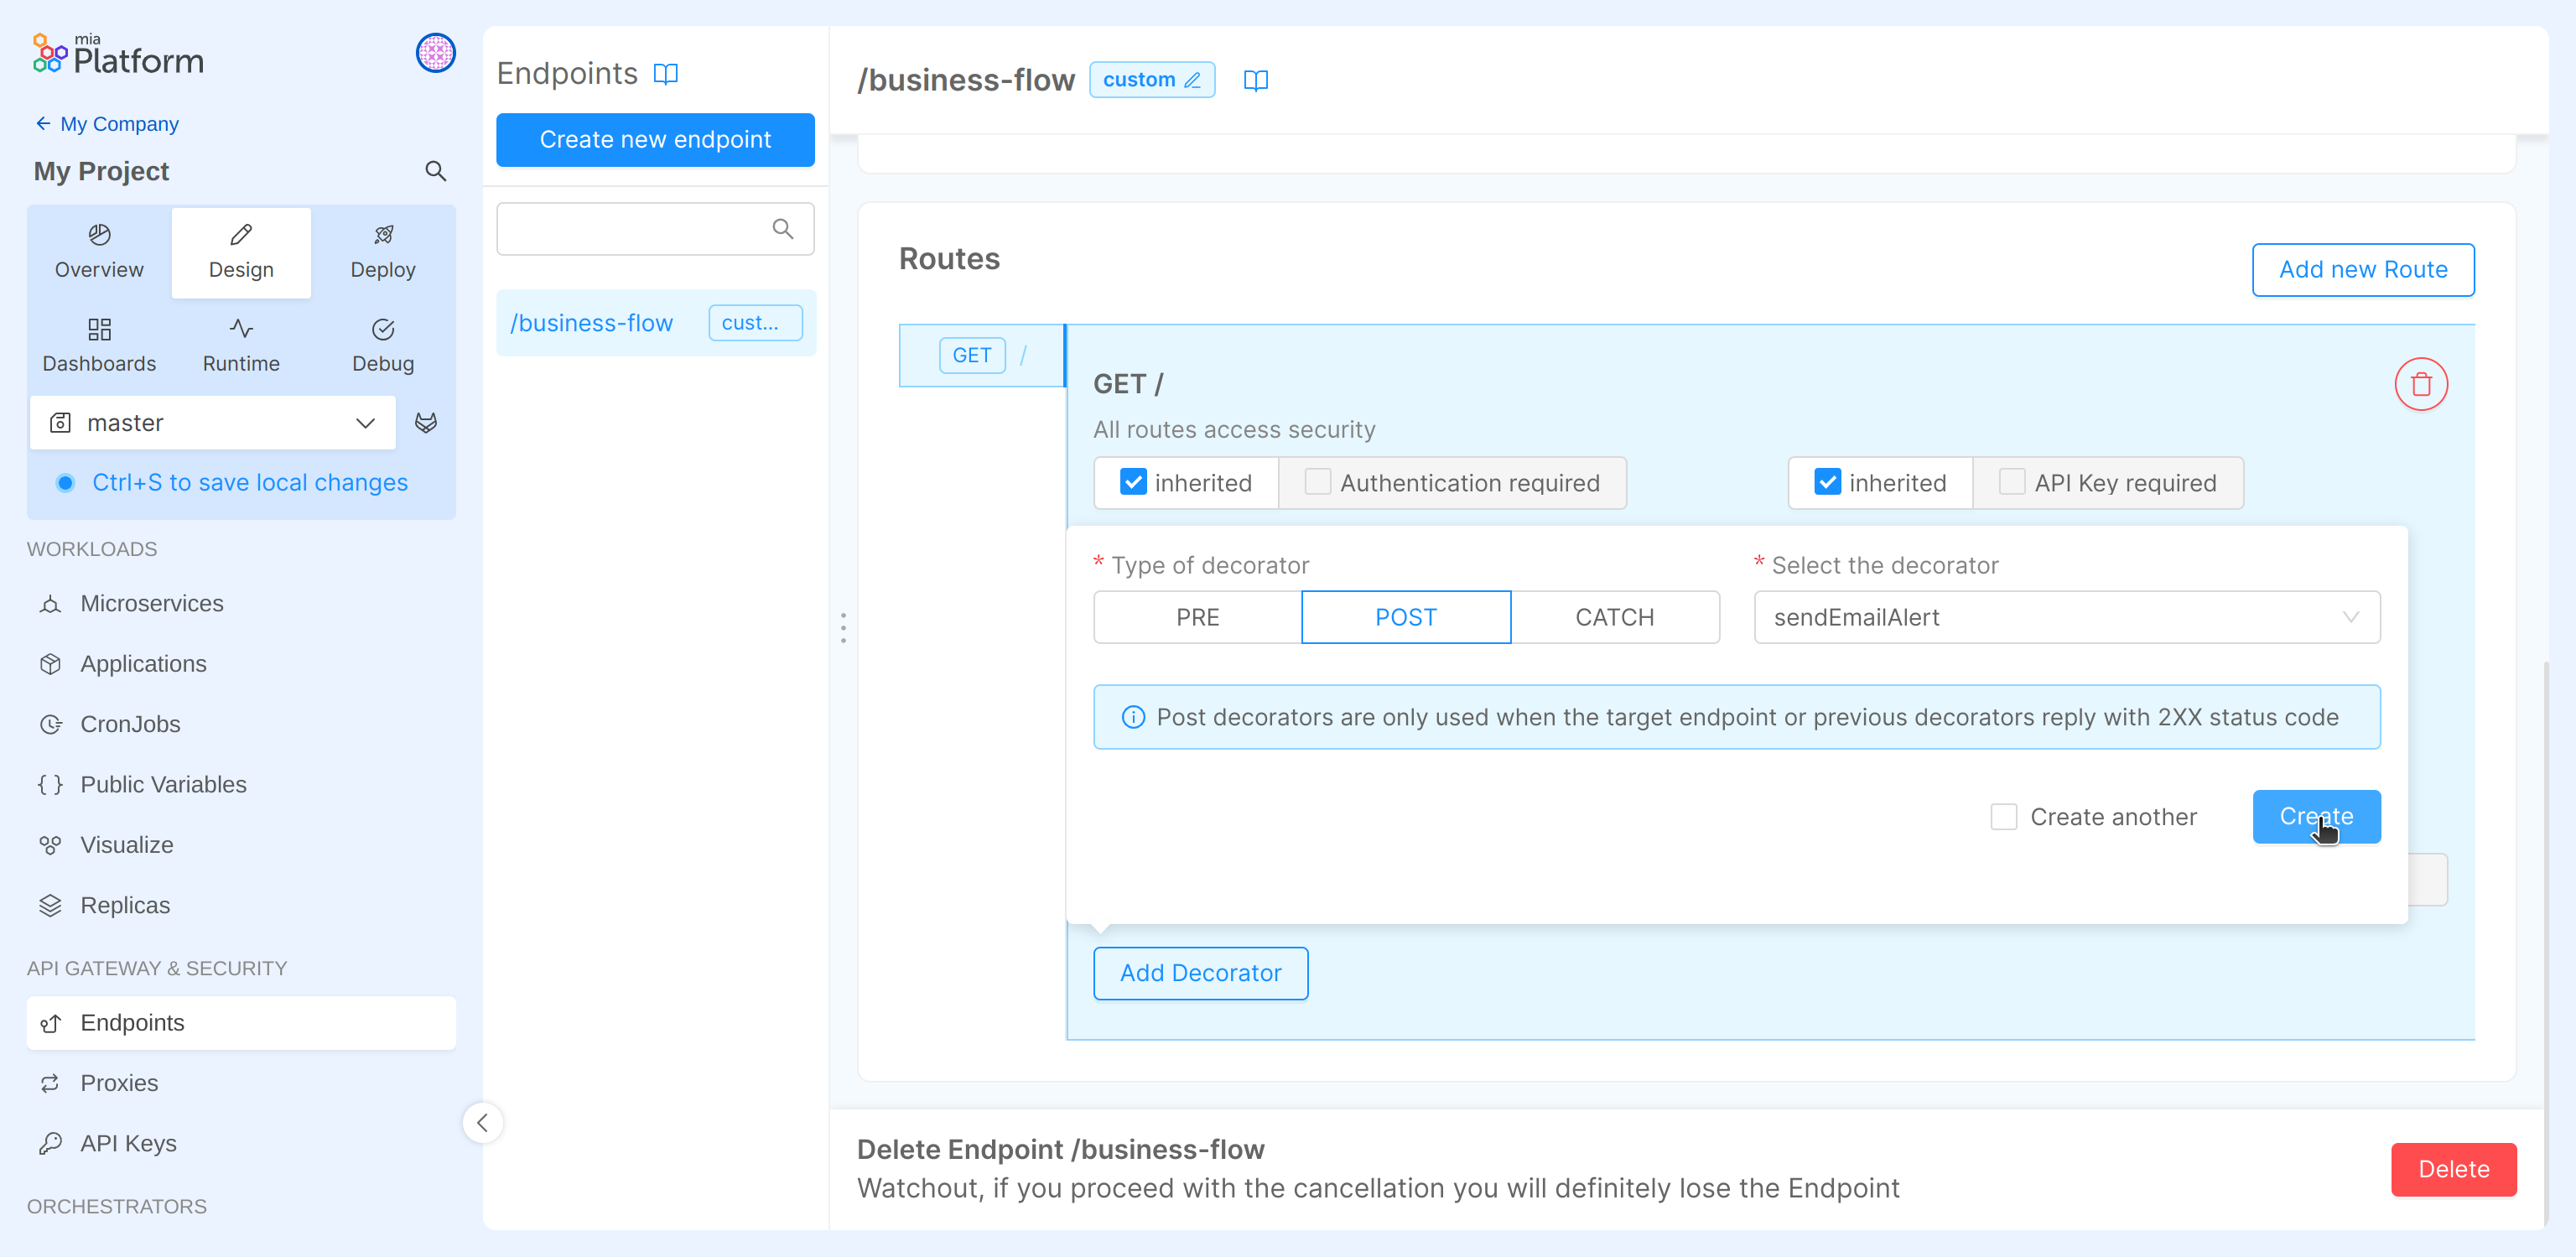This screenshot has width=2576, height=1257.
Task: Open the sendEmailAlert decorator dropdown
Action: tap(2351, 617)
